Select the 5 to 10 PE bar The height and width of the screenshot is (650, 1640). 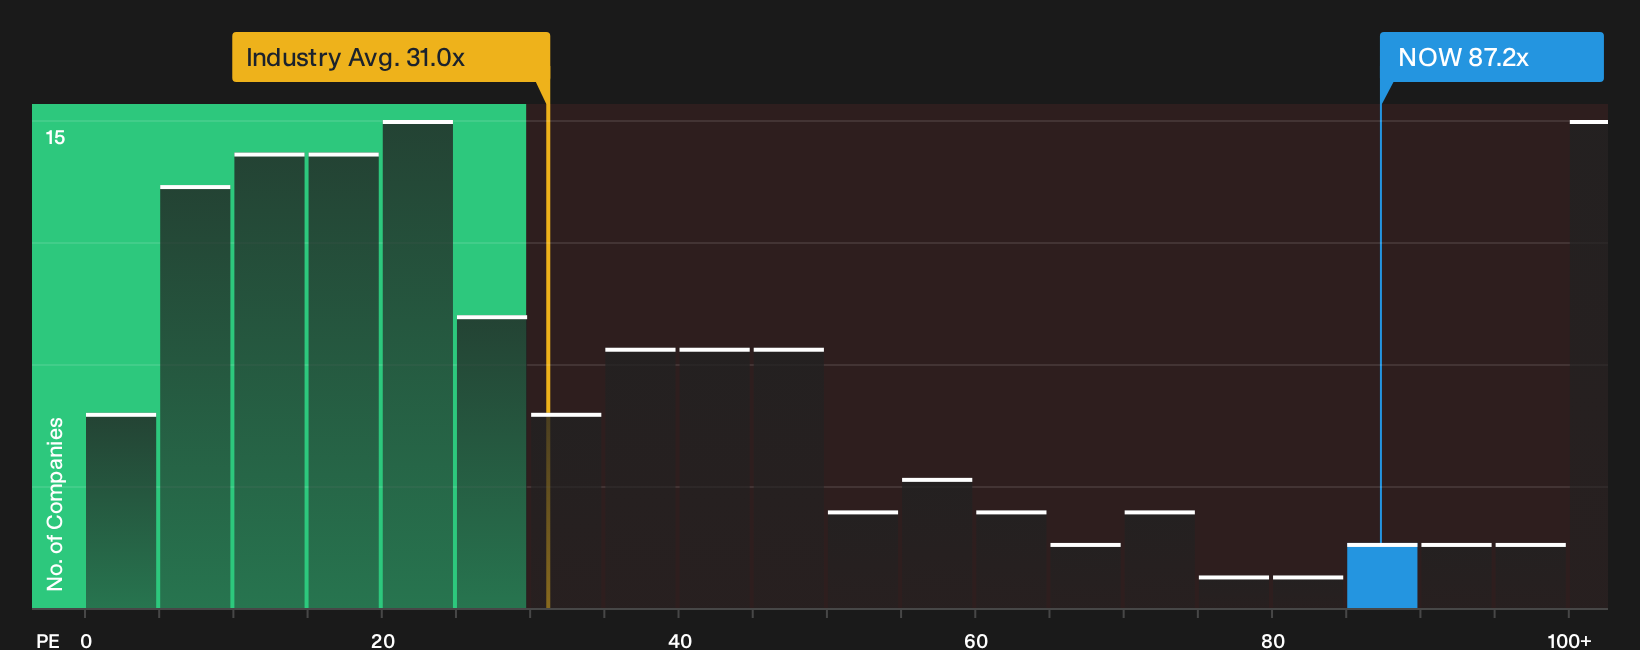(195, 397)
